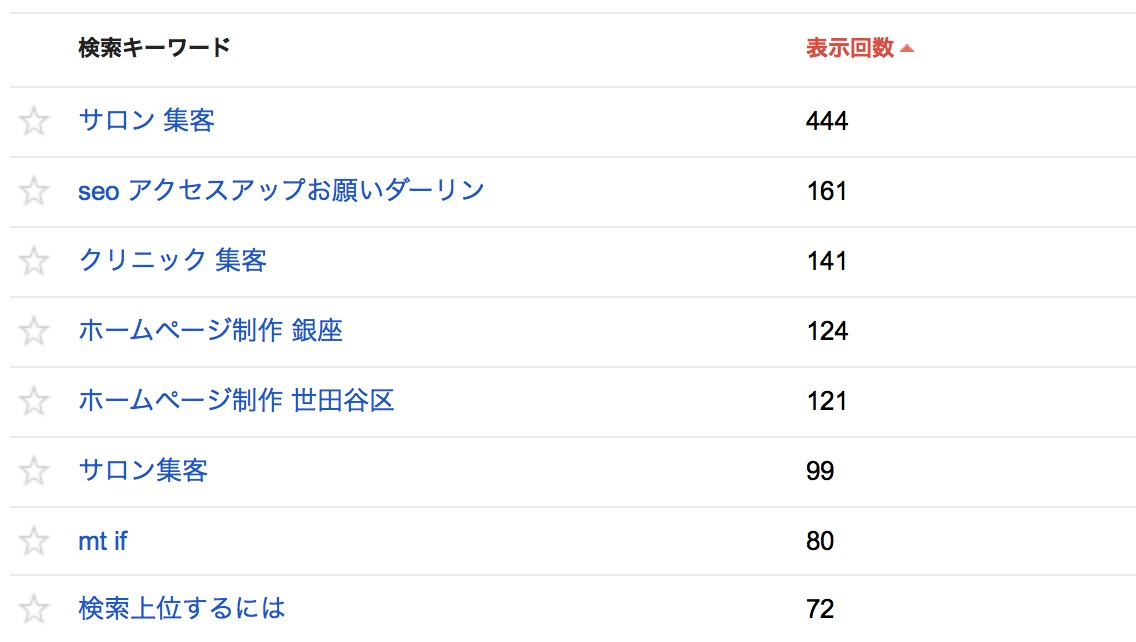Toggle star for クリニック 集客
The width and height of the screenshot is (1136, 642).
[33, 261]
